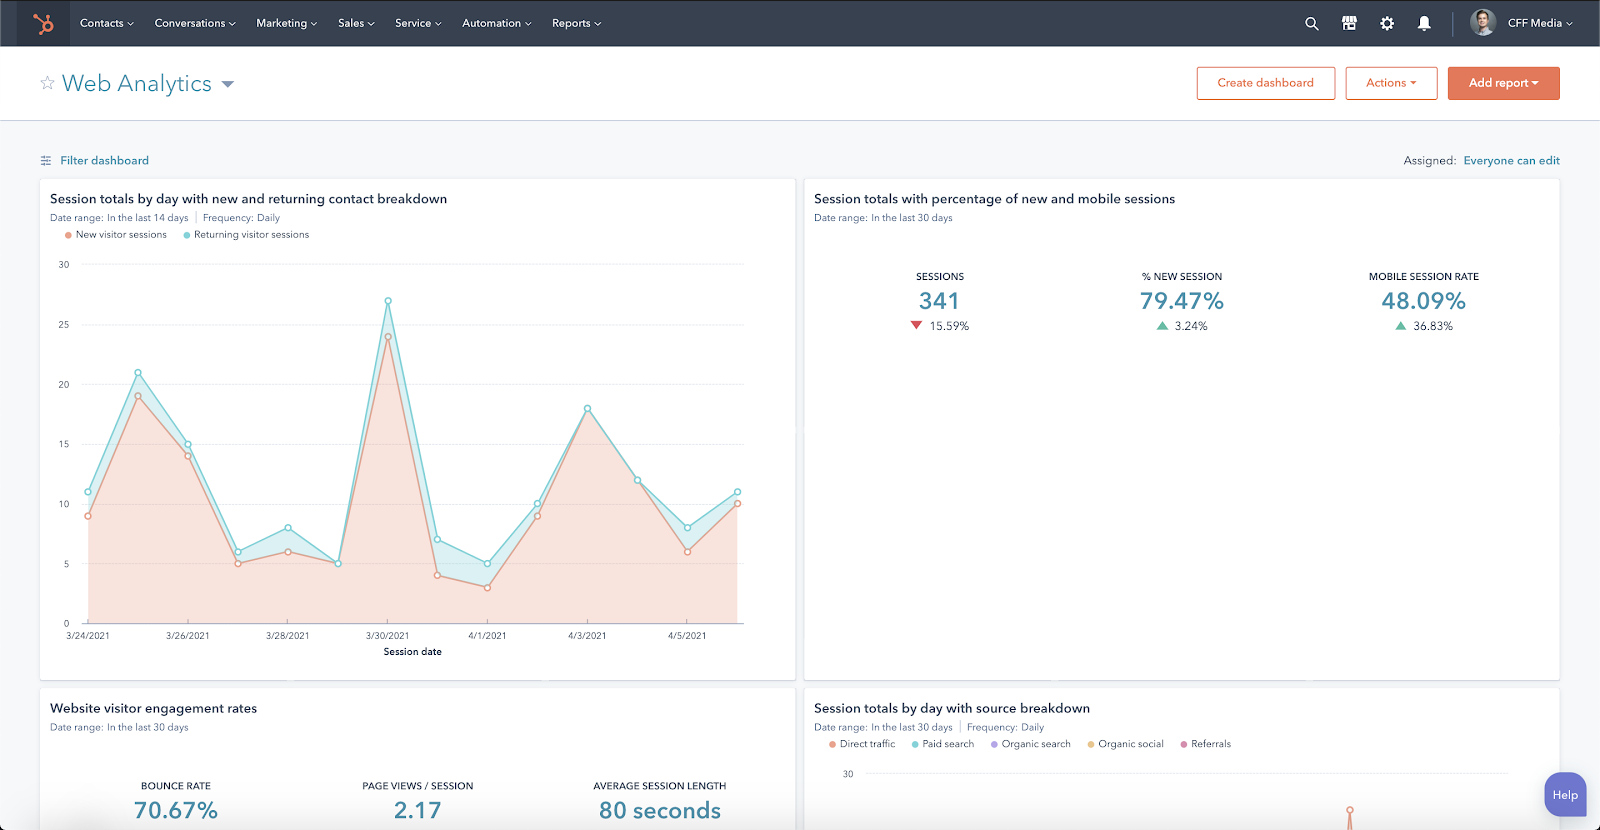1600x830 pixels.
Task: Open the Web Analytics dashboard switcher caret
Action: pos(228,84)
